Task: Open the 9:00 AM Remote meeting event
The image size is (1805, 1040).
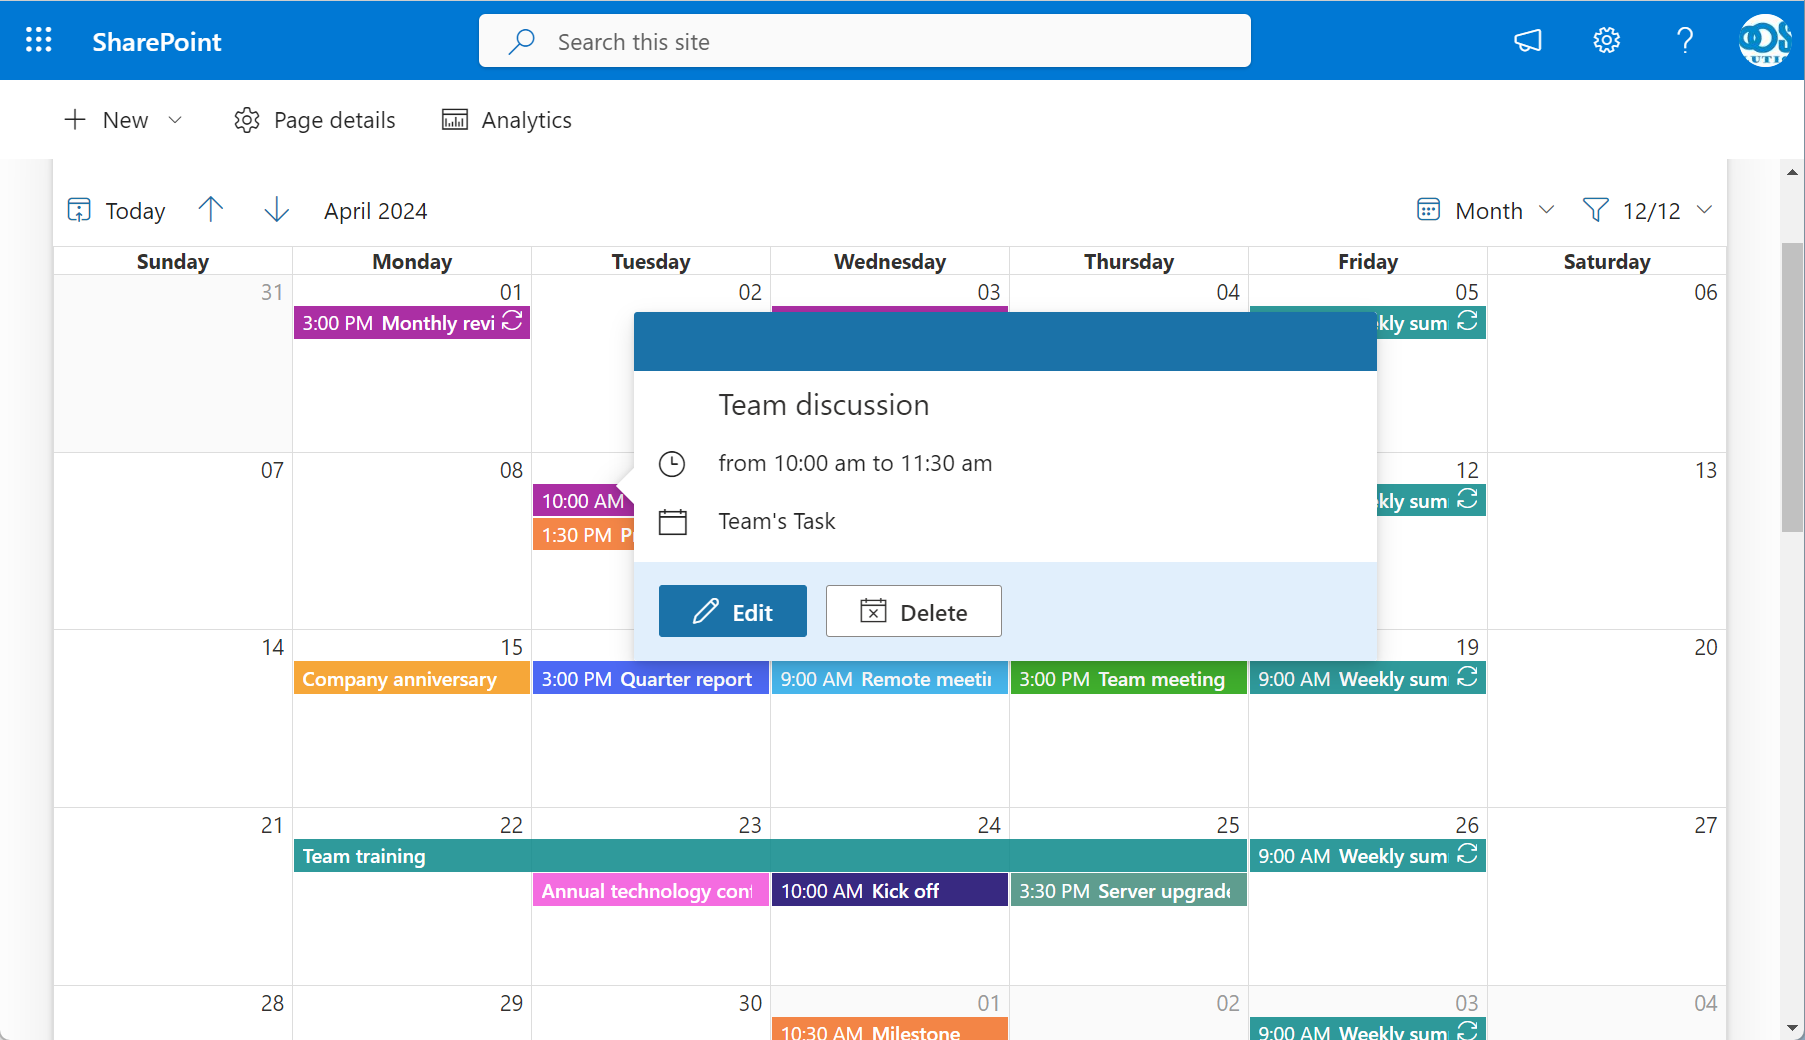Action: pyautogui.click(x=890, y=678)
